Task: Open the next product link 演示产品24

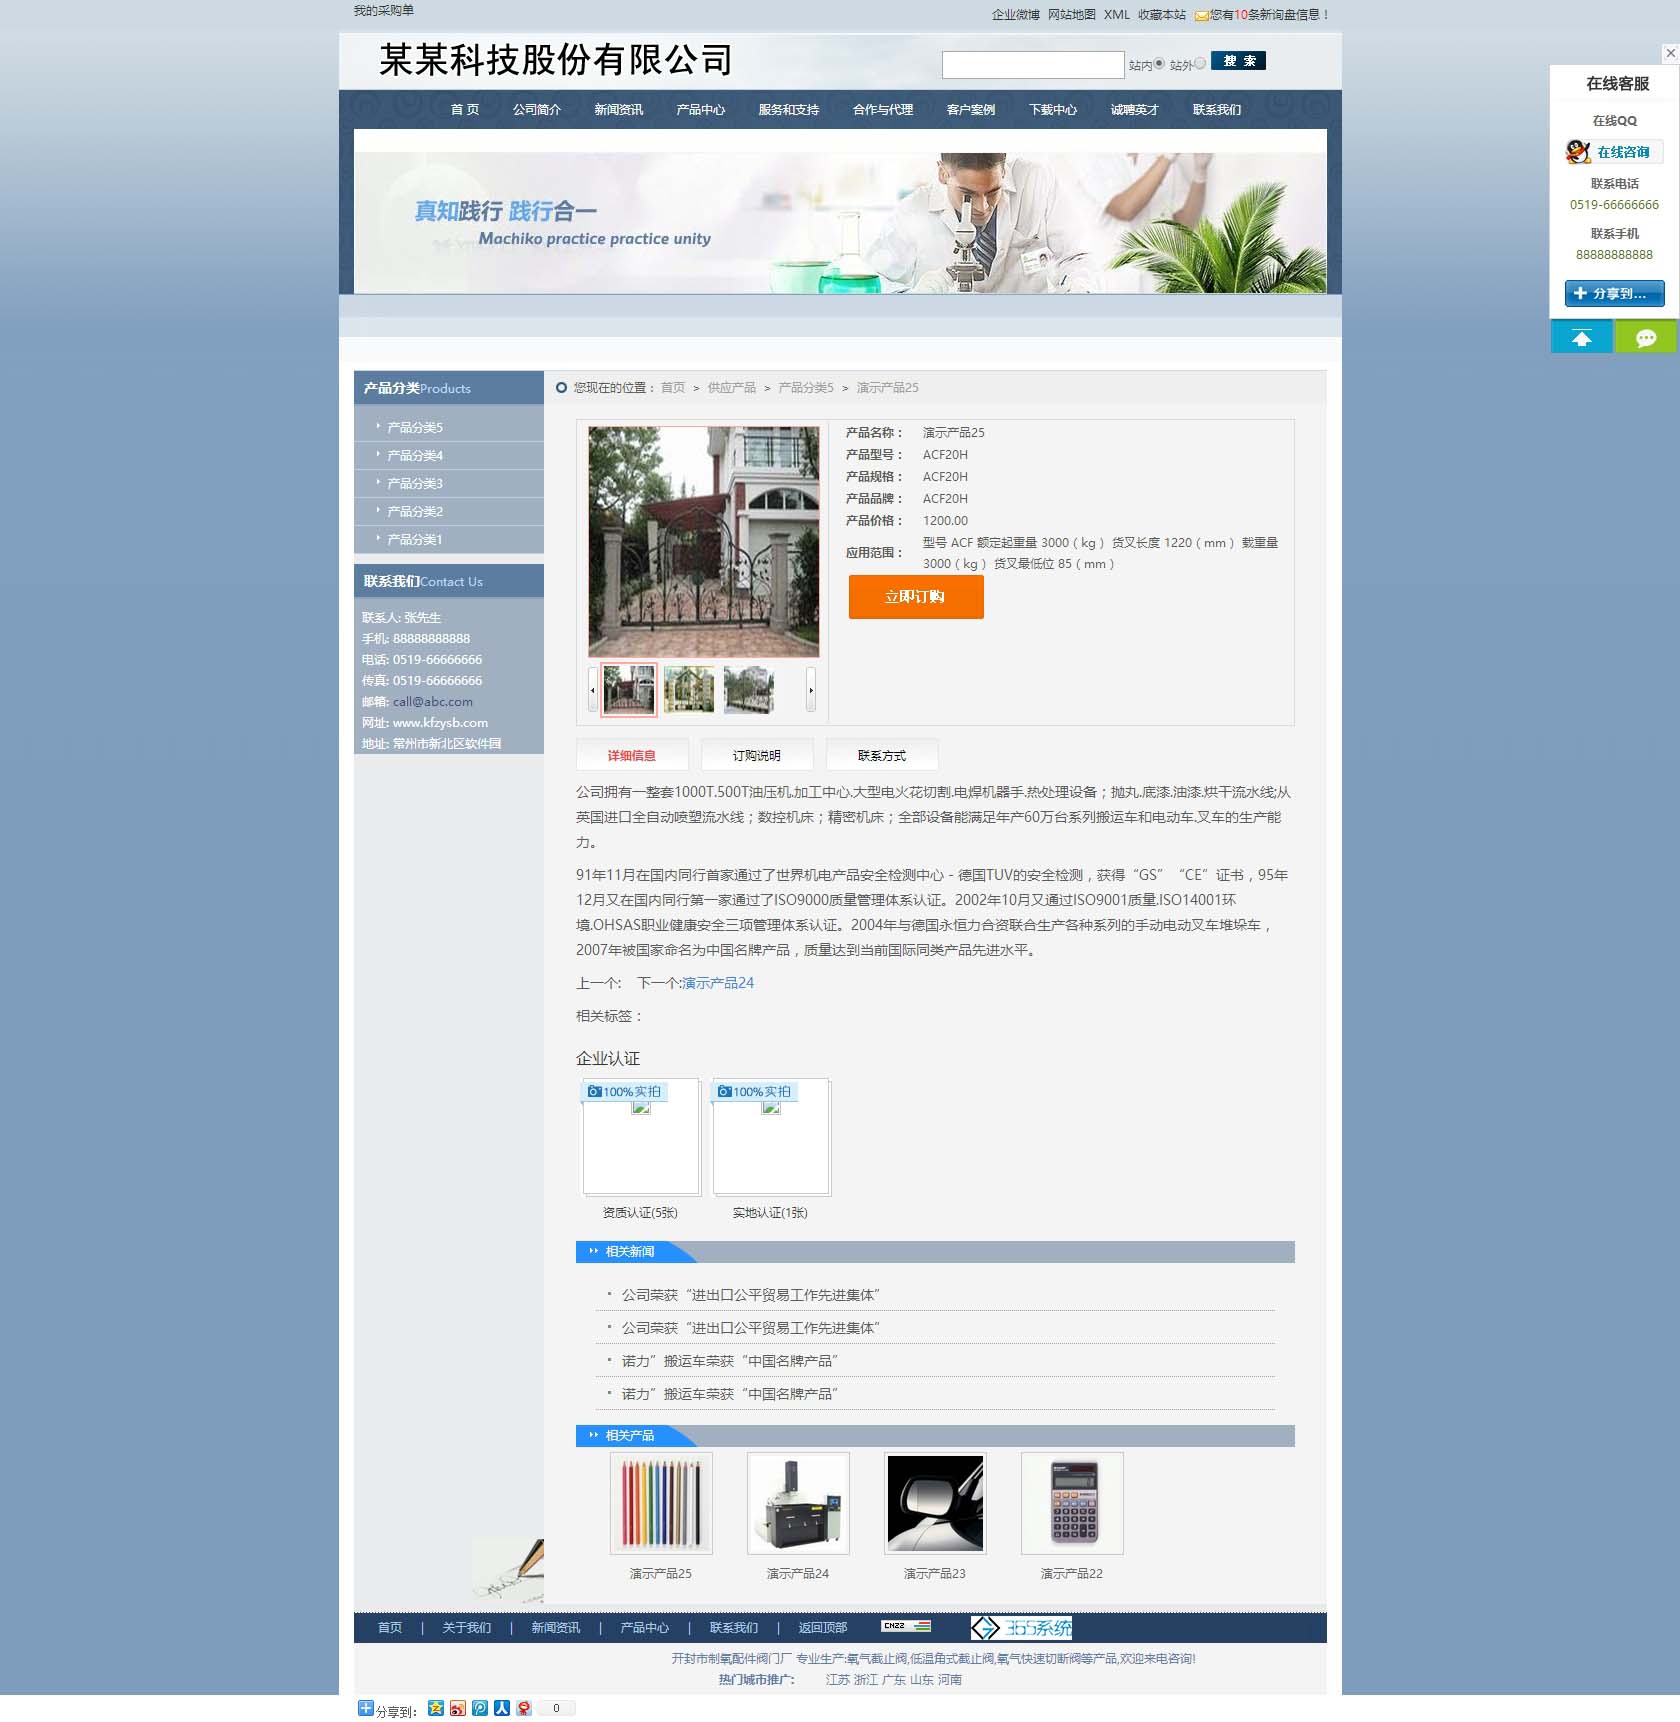Action: coord(717,983)
